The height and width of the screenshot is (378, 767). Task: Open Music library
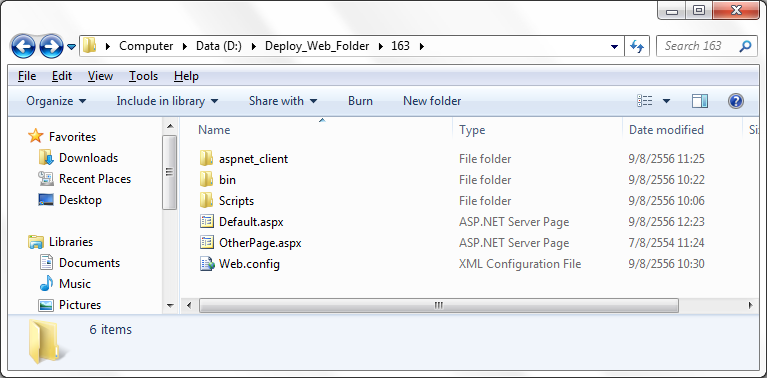75,284
